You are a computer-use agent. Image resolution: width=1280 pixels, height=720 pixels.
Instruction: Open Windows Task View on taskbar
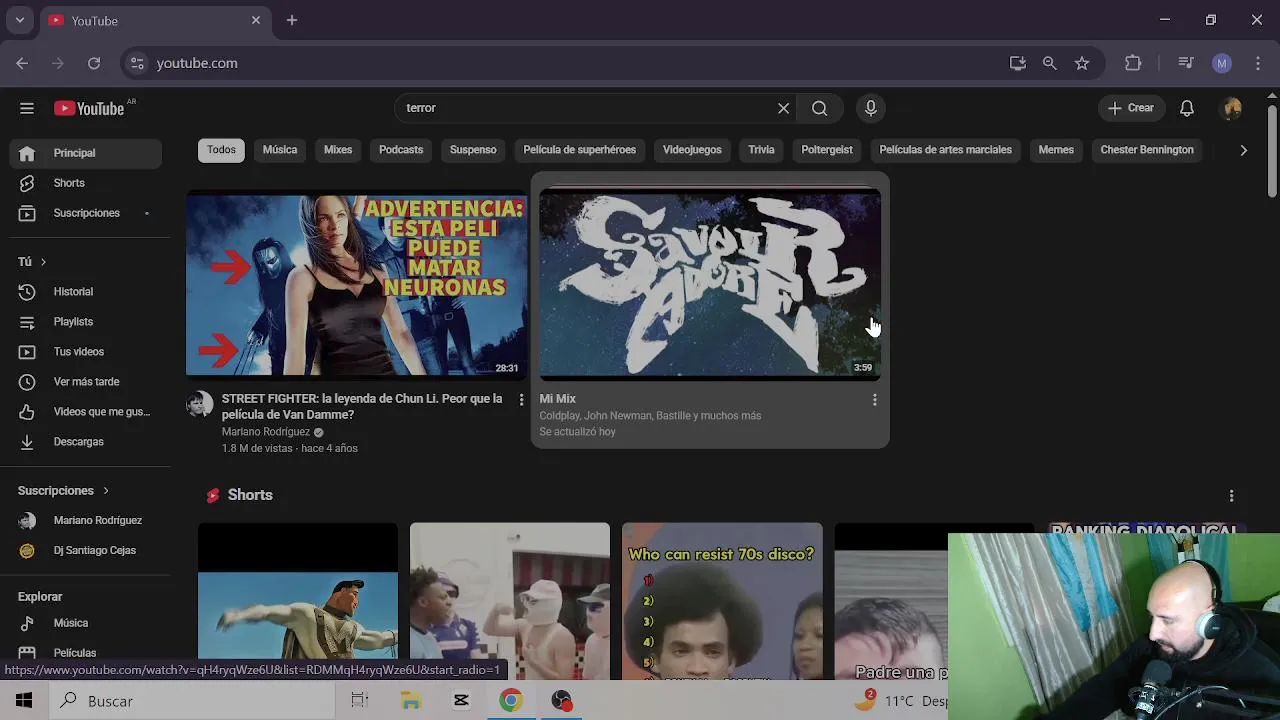click(360, 701)
